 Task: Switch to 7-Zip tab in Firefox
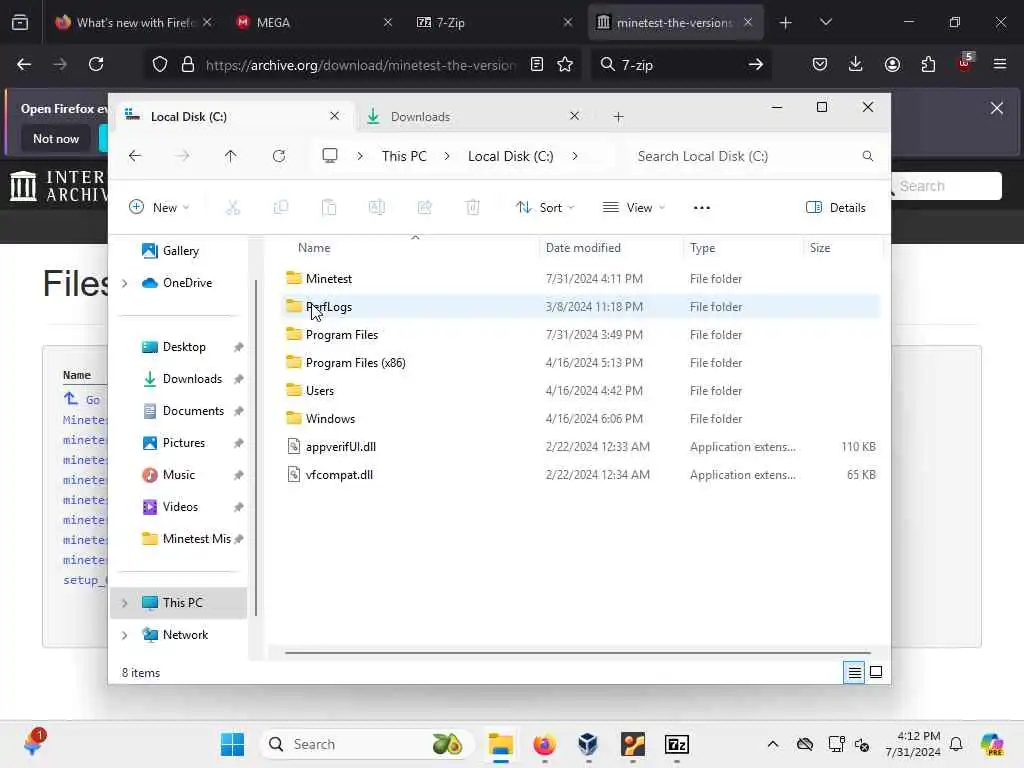tap(494, 22)
